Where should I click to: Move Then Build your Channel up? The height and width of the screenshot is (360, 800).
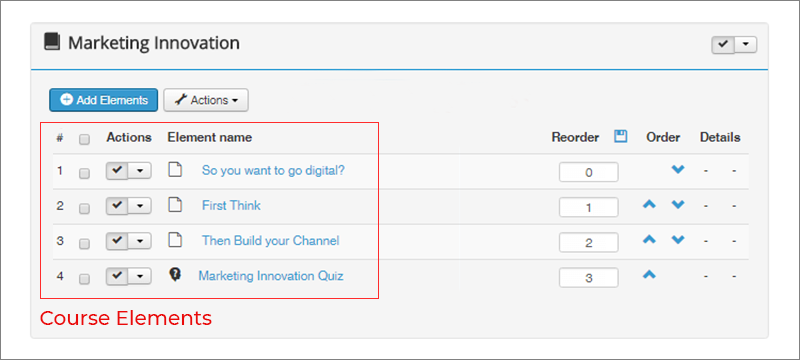(649, 240)
